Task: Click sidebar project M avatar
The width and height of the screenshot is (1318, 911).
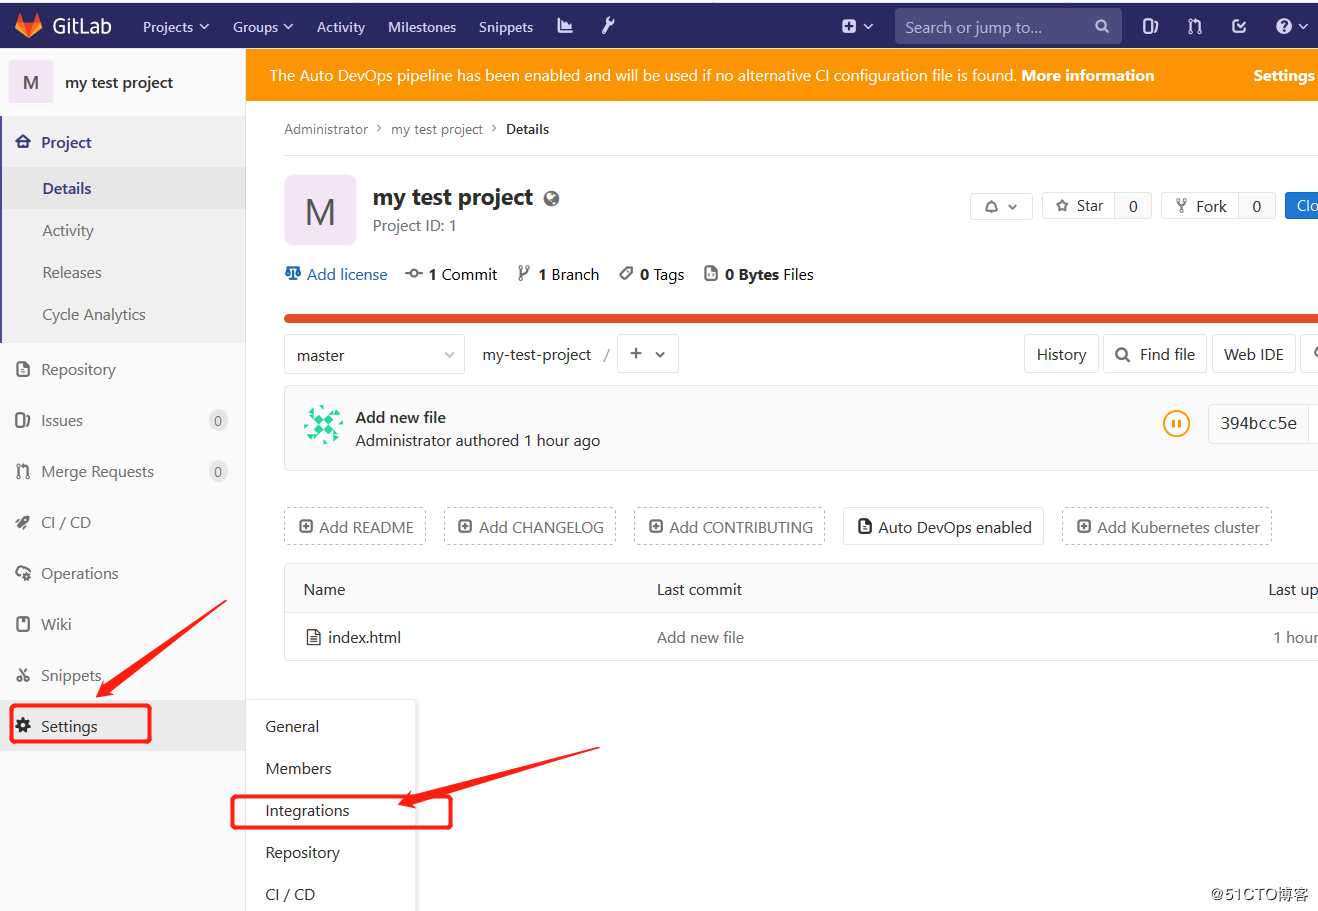Action: pyautogui.click(x=31, y=82)
